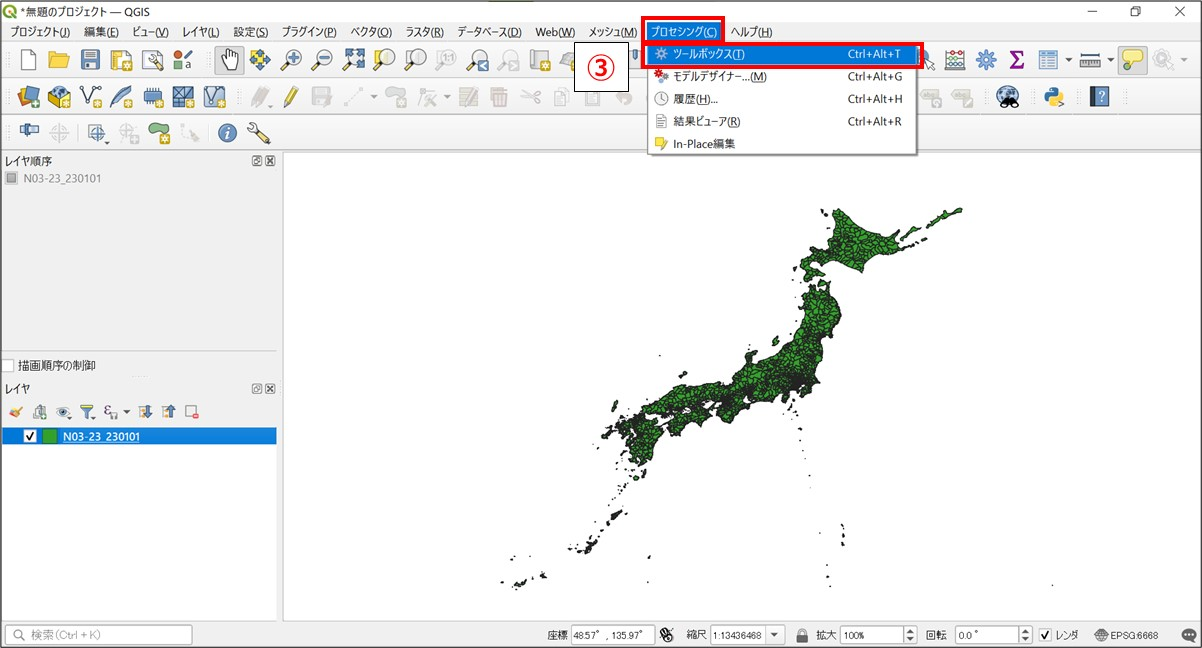The image size is (1202, 648).
Task: Open the 編集(E) menu
Action: [x=101, y=32]
